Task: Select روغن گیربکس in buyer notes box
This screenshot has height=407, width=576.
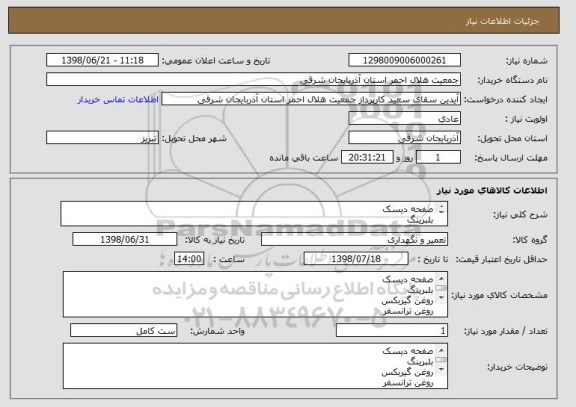Action: [x=407, y=372]
